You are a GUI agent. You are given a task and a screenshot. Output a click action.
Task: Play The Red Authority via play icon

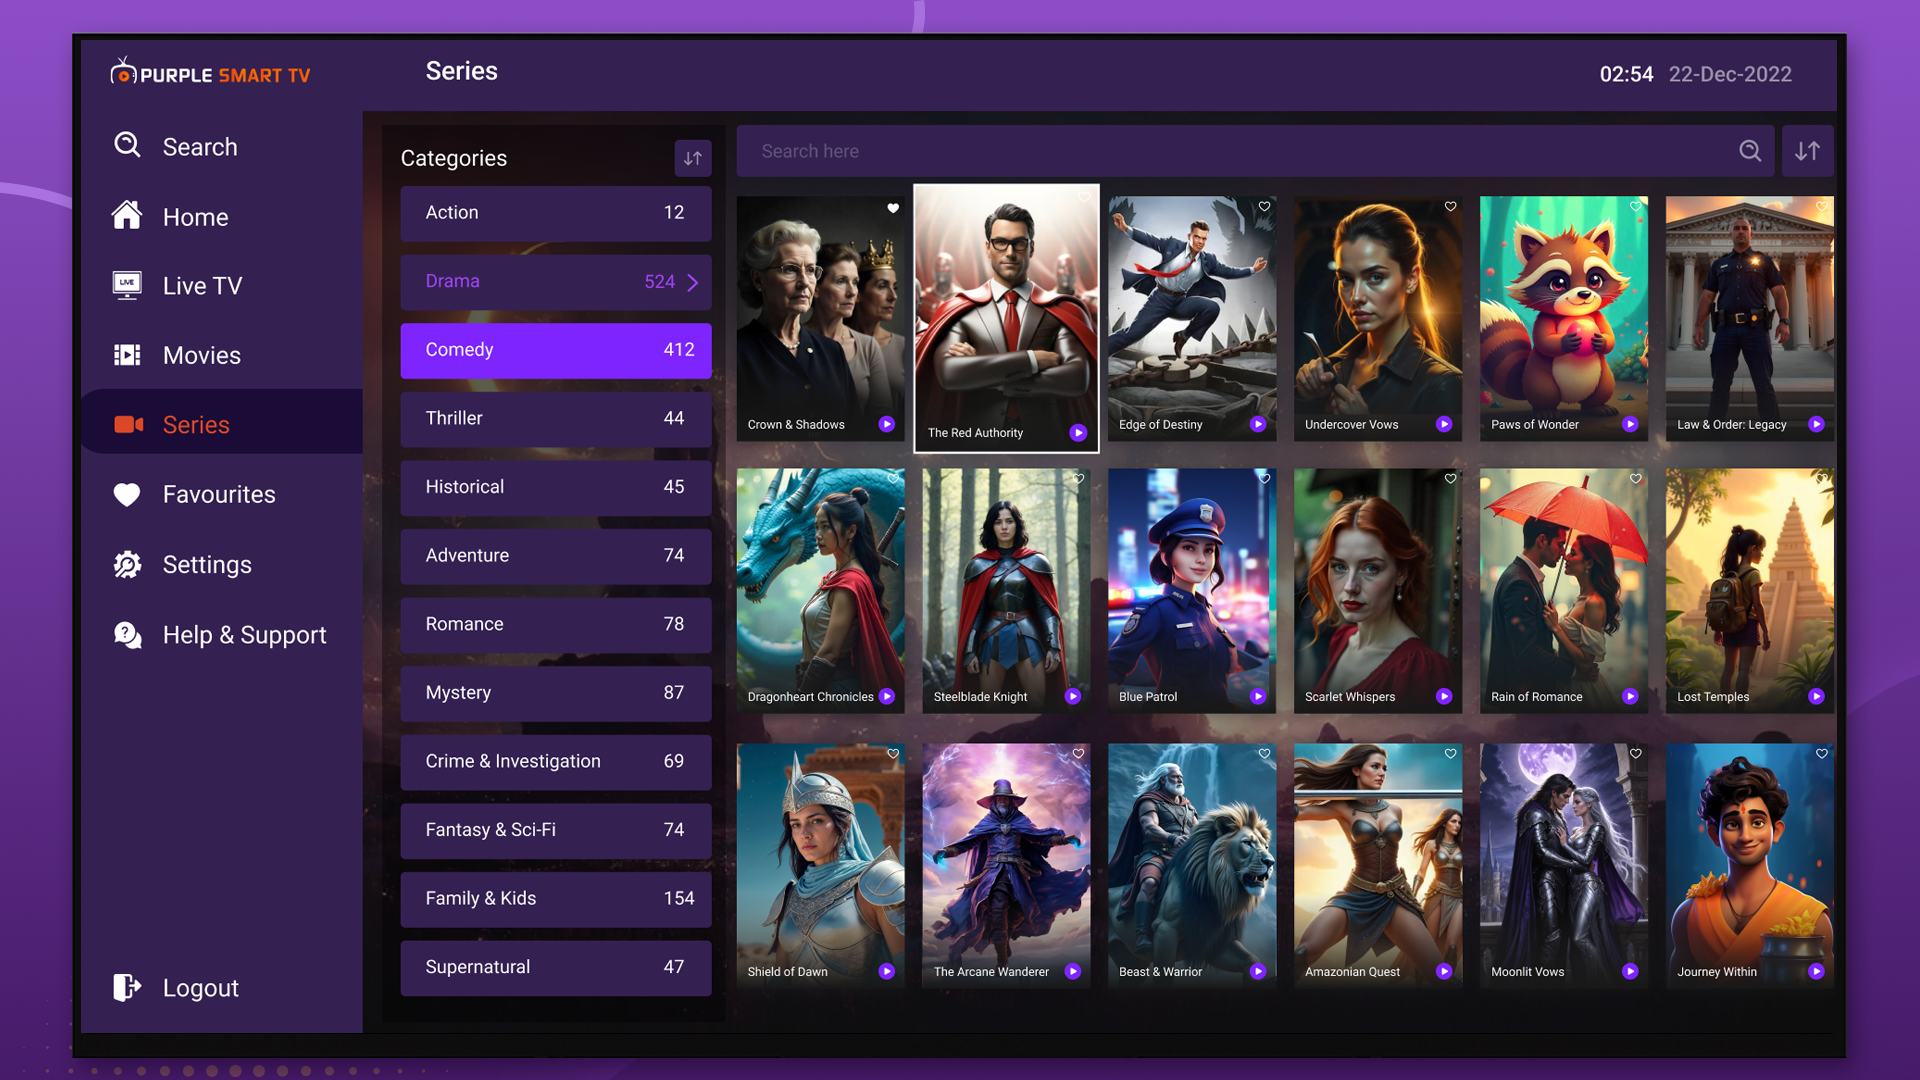pyautogui.click(x=1078, y=433)
